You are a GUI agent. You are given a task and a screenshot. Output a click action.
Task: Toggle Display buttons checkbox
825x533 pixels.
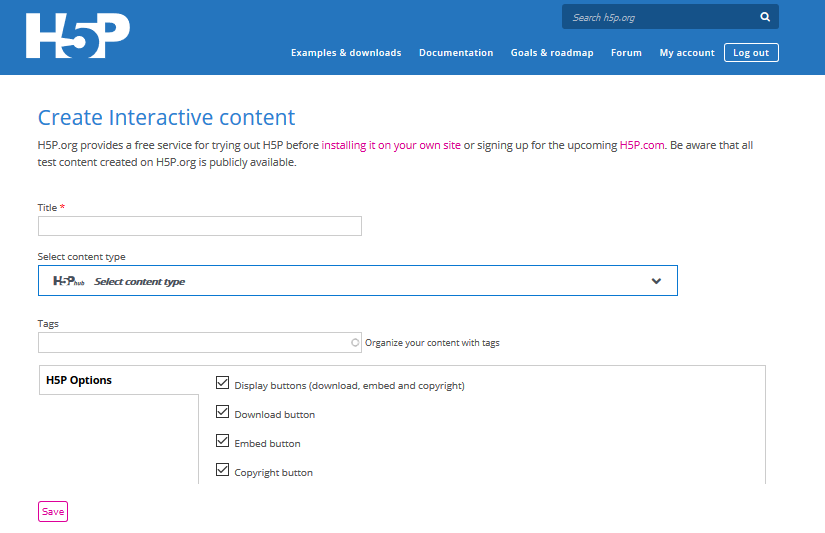click(223, 382)
